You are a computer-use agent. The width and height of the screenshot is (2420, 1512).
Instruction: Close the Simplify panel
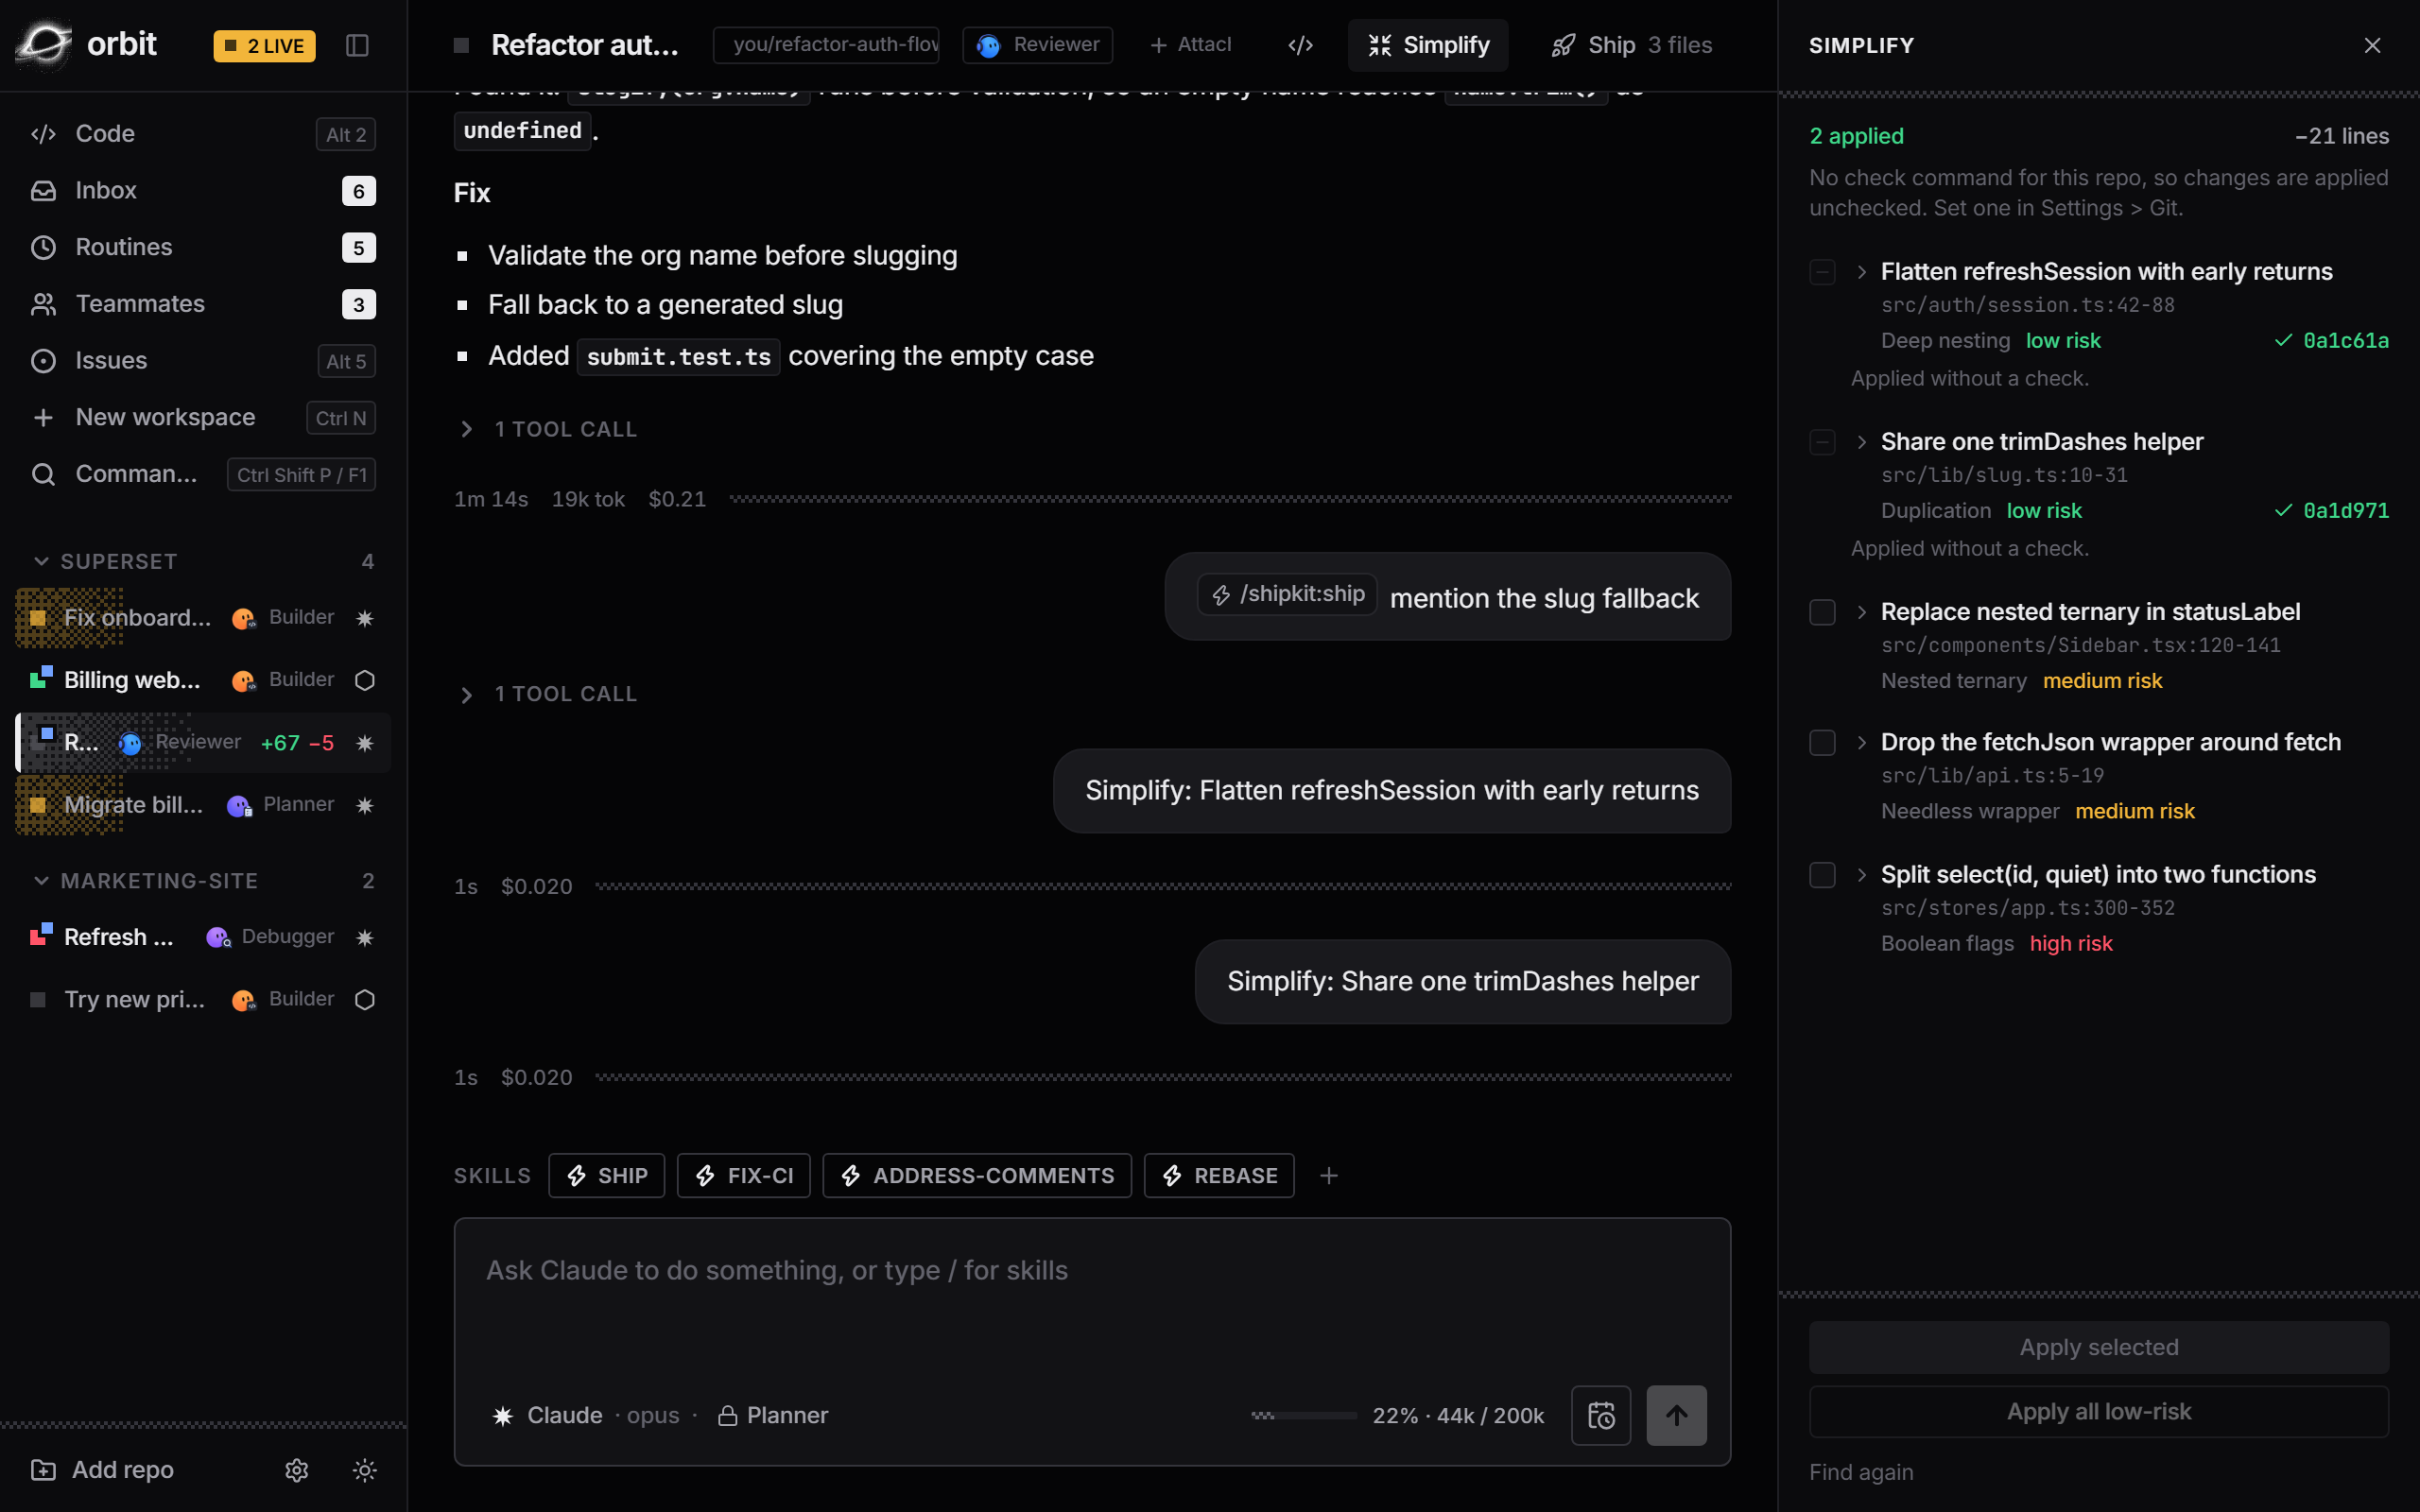(2372, 45)
